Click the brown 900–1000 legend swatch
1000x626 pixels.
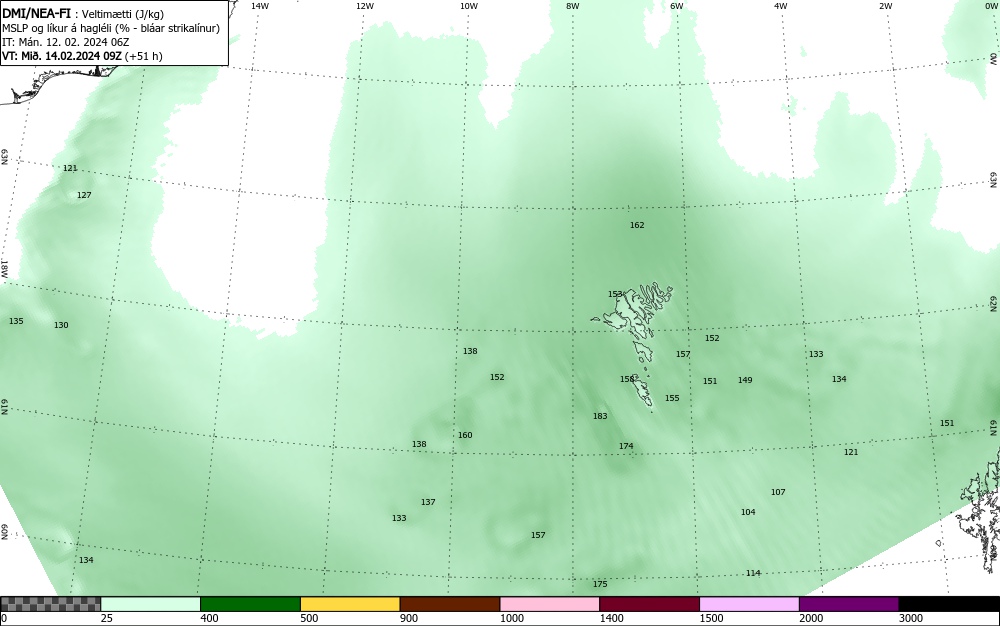(x=450, y=604)
